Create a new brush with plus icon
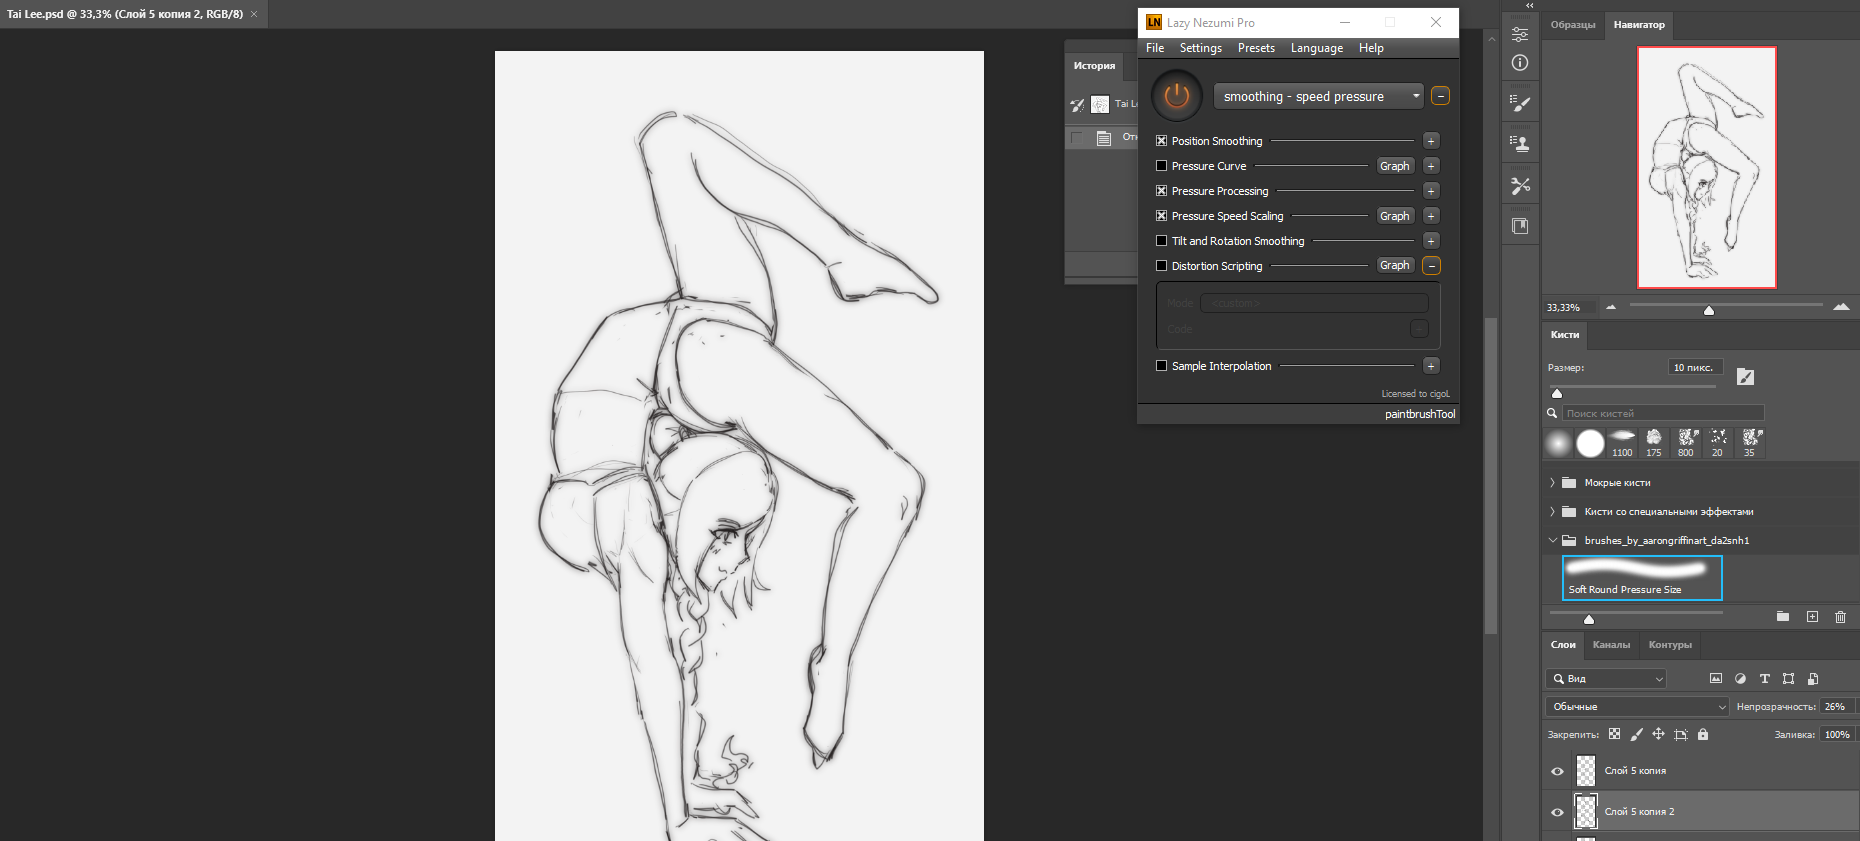This screenshot has height=841, width=1860. click(x=1812, y=617)
